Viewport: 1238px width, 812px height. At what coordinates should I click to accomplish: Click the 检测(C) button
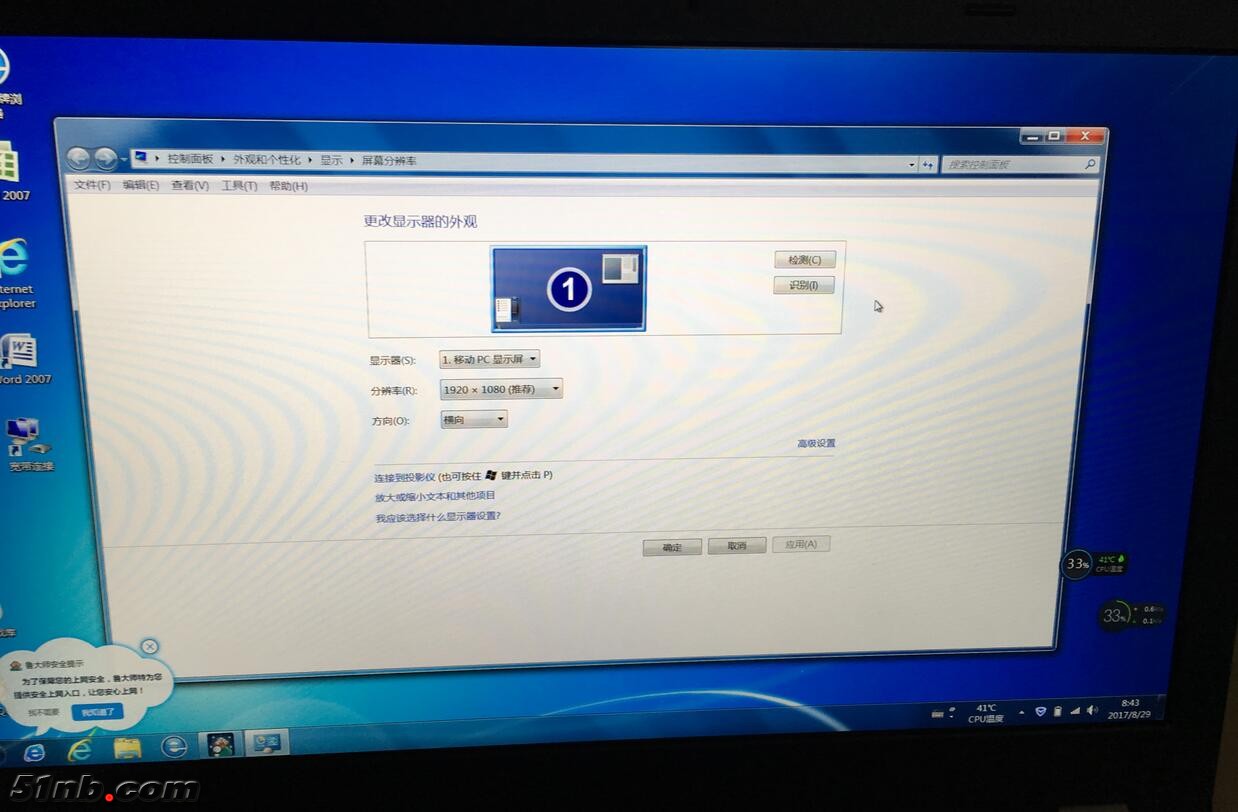point(804,260)
